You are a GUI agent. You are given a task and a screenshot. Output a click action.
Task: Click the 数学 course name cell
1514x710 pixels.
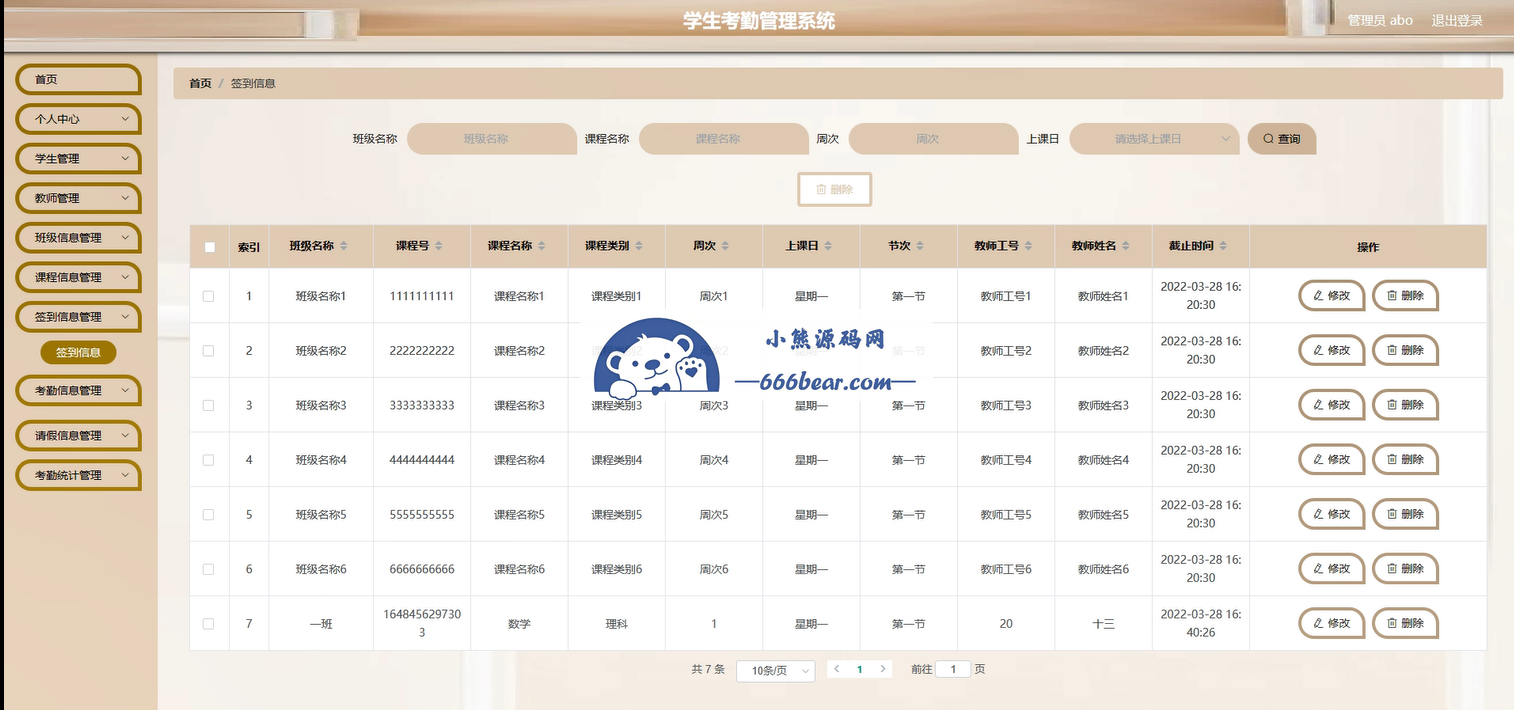click(x=519, y=624)
